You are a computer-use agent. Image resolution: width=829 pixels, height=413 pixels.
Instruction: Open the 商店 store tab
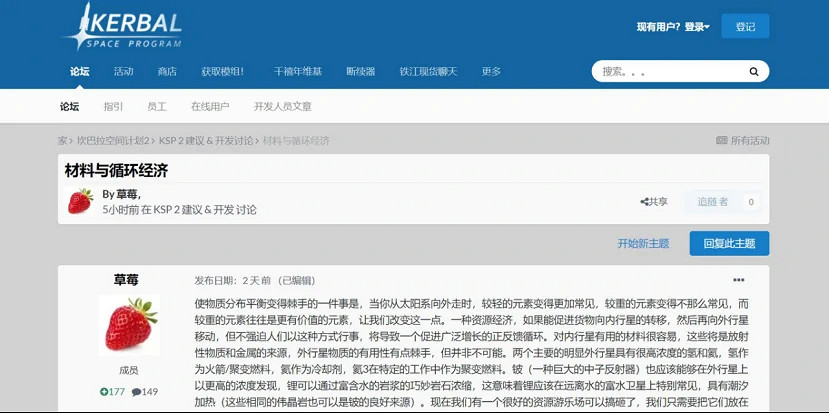tap(167, 71)
